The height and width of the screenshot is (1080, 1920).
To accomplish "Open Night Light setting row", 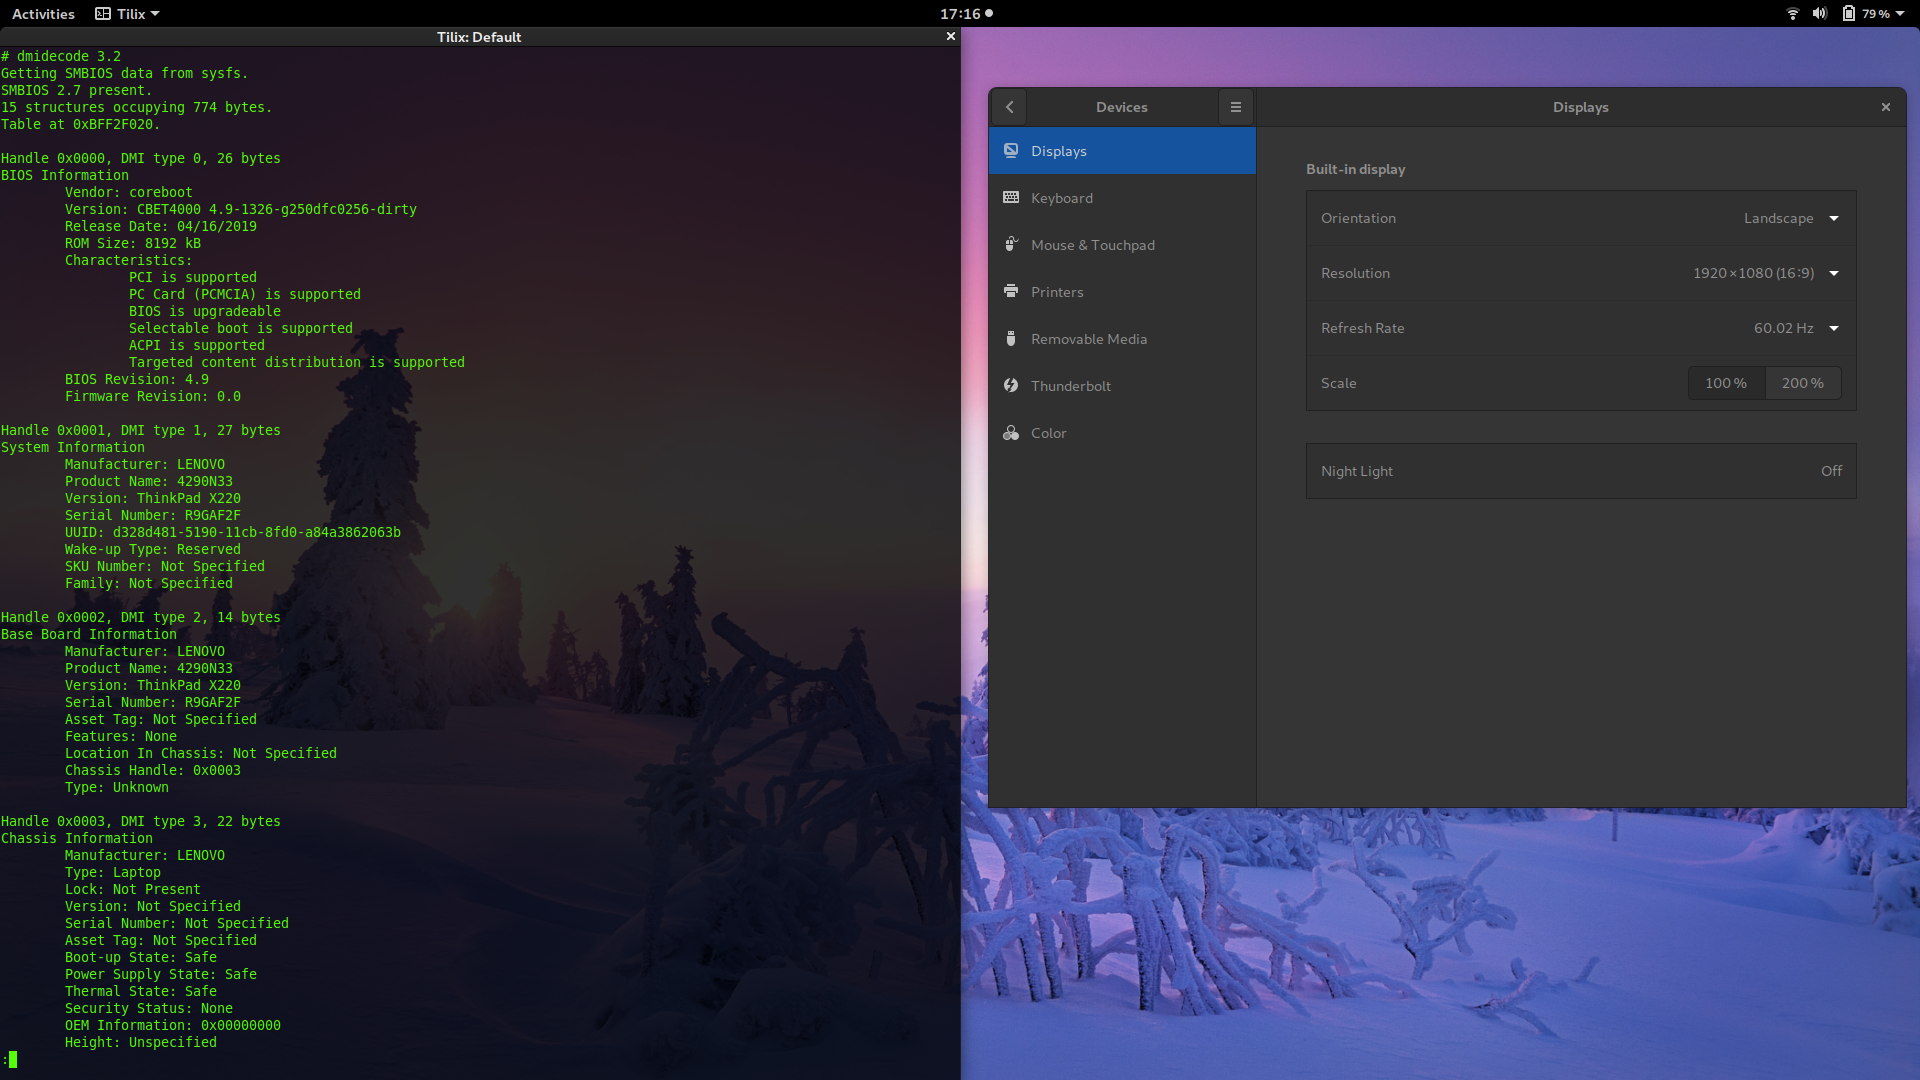I will click(1580, 471).
